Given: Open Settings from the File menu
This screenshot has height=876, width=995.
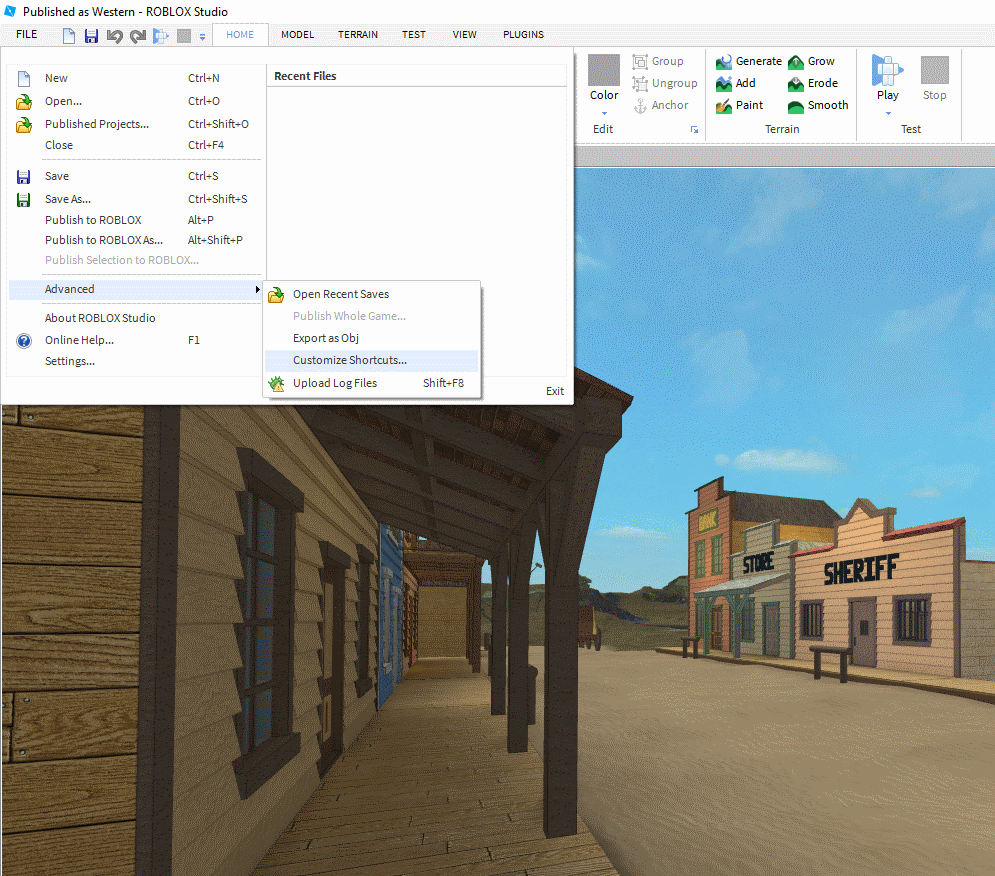Looking at the screenshot, I should tap(70, 361).
